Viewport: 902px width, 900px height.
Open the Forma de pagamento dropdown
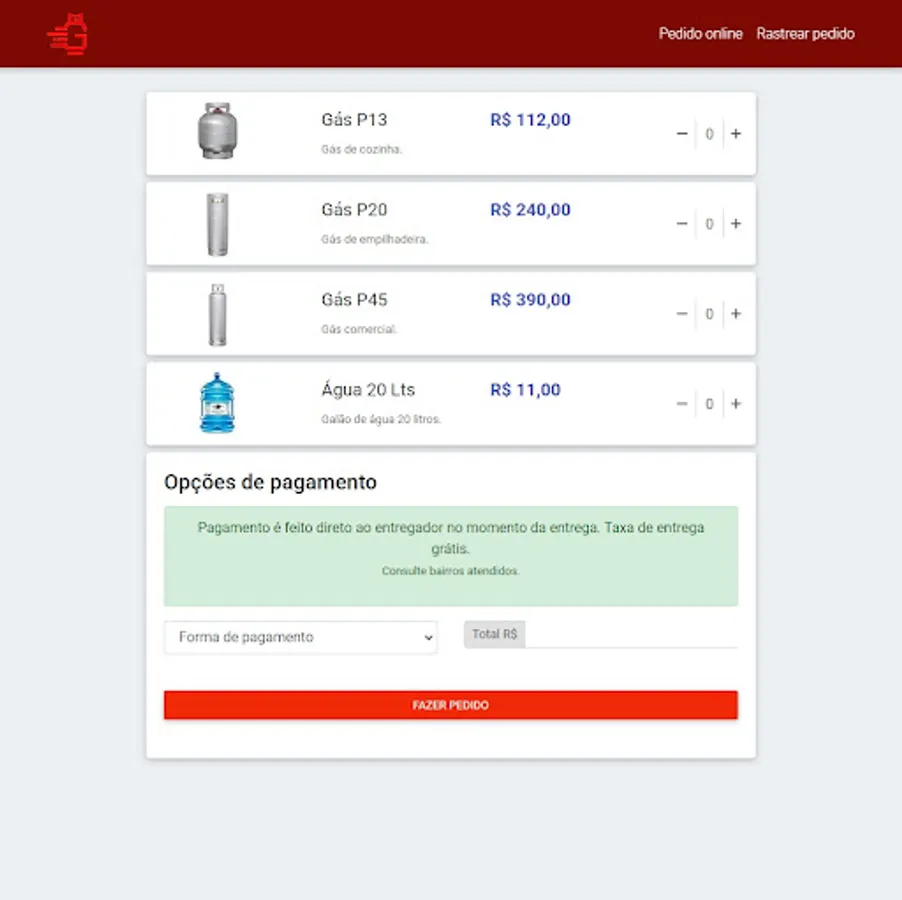point(300,637)
